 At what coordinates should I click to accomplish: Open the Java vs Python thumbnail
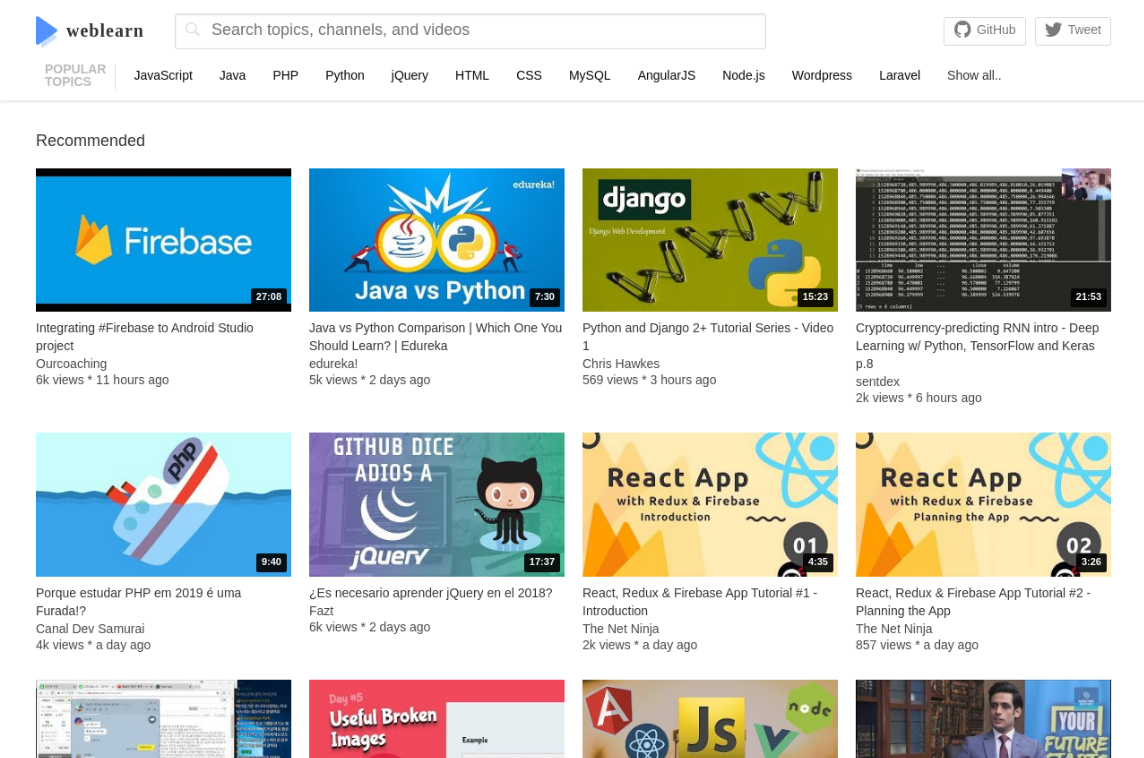pos(436,240)
